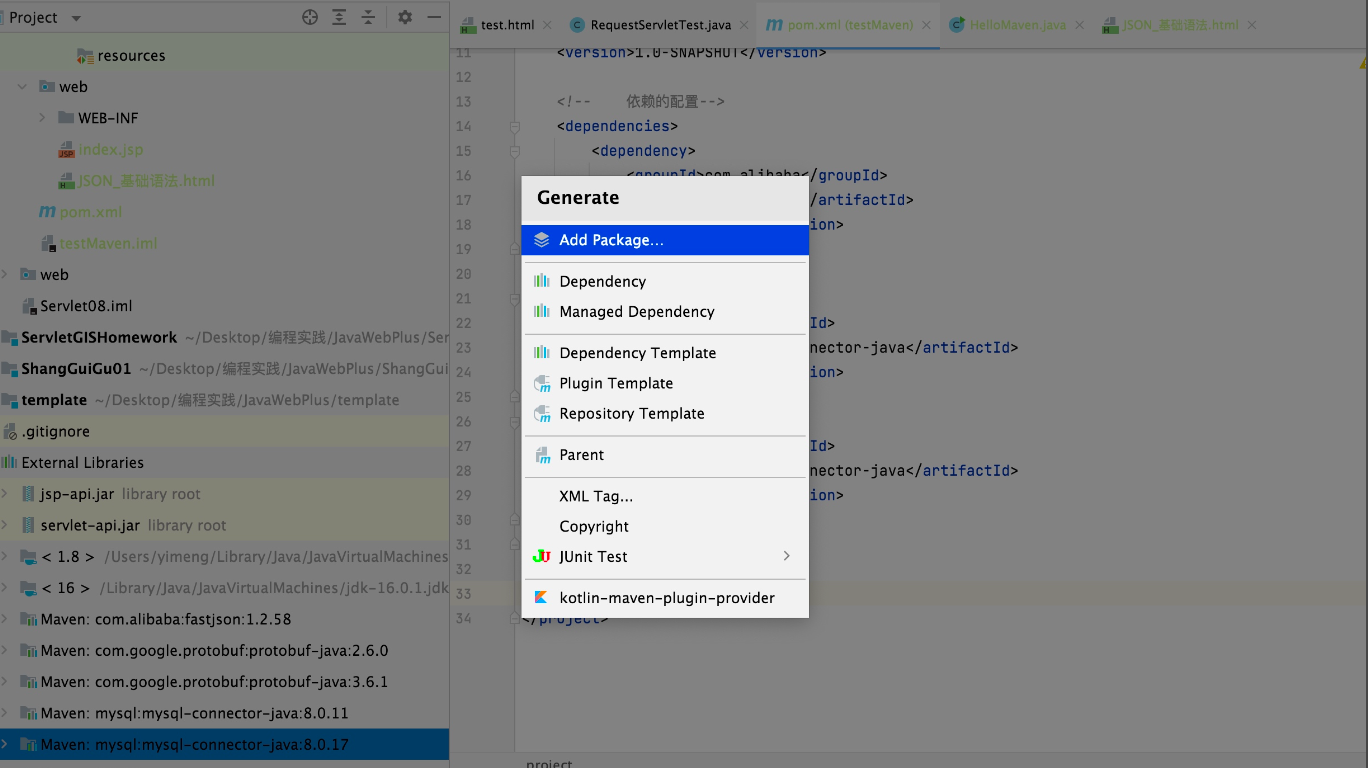
Task: Choose Dependency from Generate menu
Action: click(665, 281)
